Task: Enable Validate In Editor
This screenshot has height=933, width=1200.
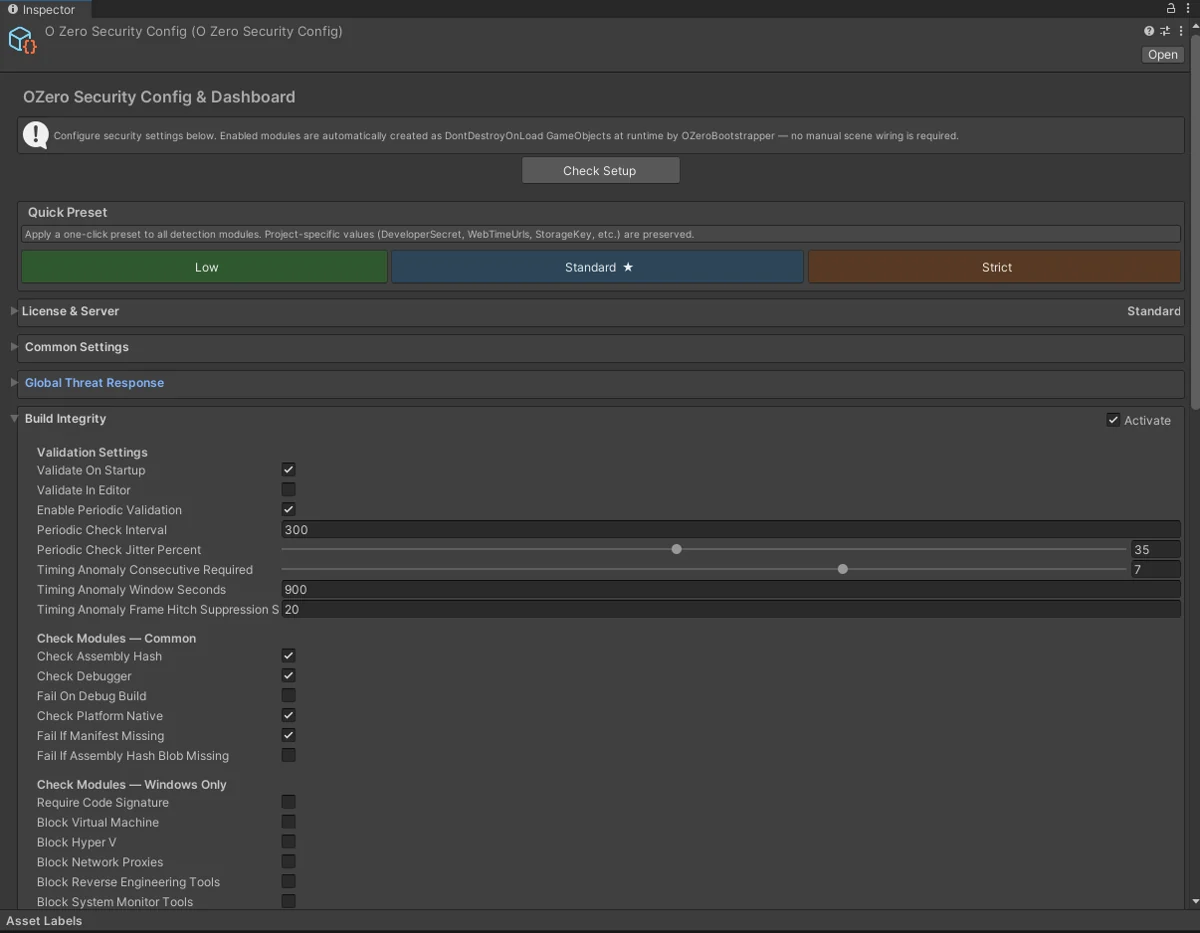Action: (288, 490)
